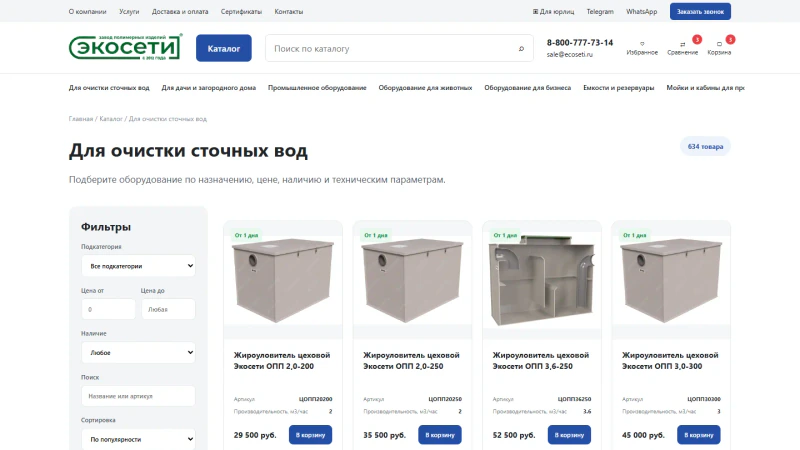Open title Жироуловитель цеховой Экосети ОПП 2,0-250
This screenshot has width=800, height=450.
click(411, 361)
